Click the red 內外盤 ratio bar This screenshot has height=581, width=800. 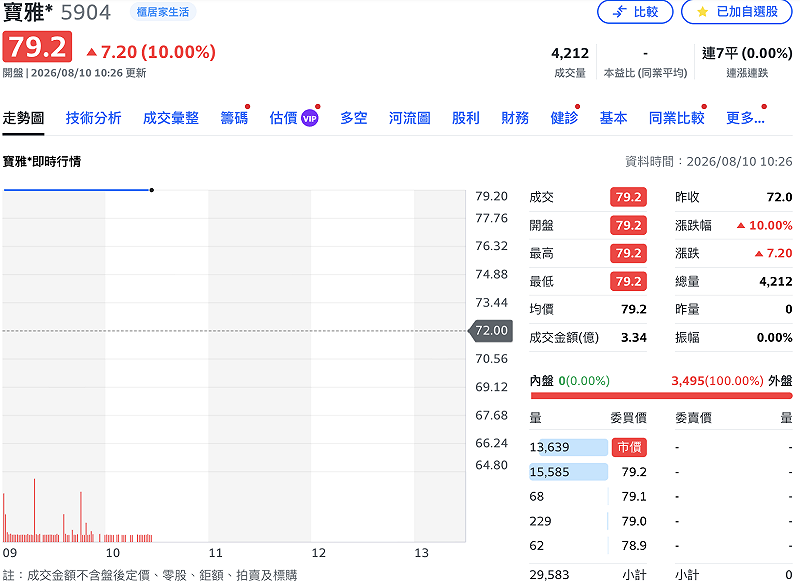661,396
